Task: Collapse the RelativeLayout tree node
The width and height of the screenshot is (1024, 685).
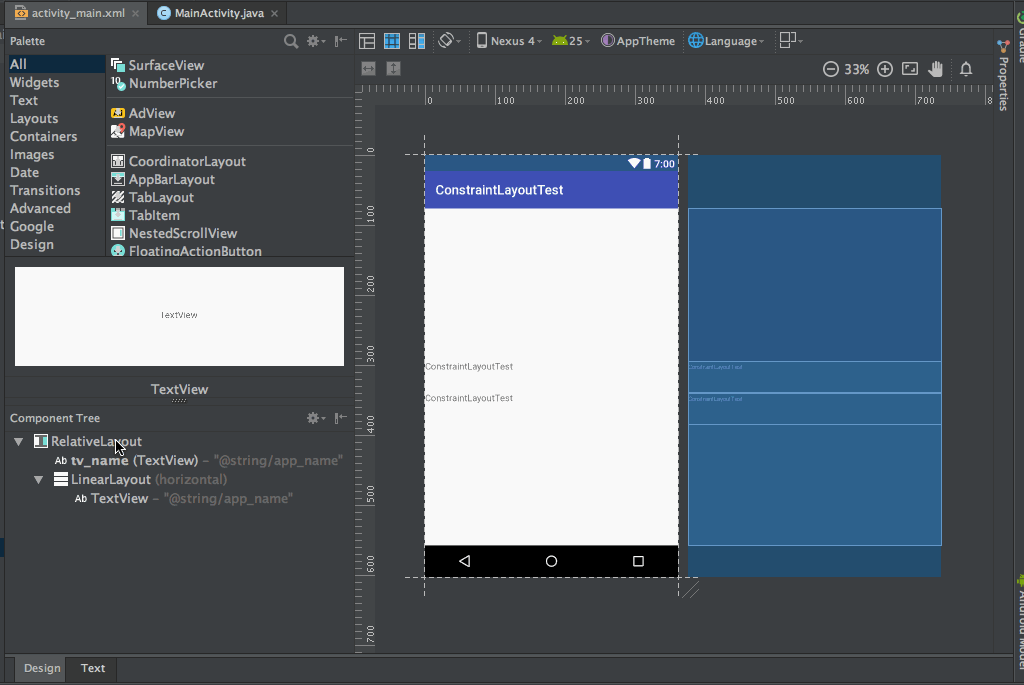Action: coord(19,441)
